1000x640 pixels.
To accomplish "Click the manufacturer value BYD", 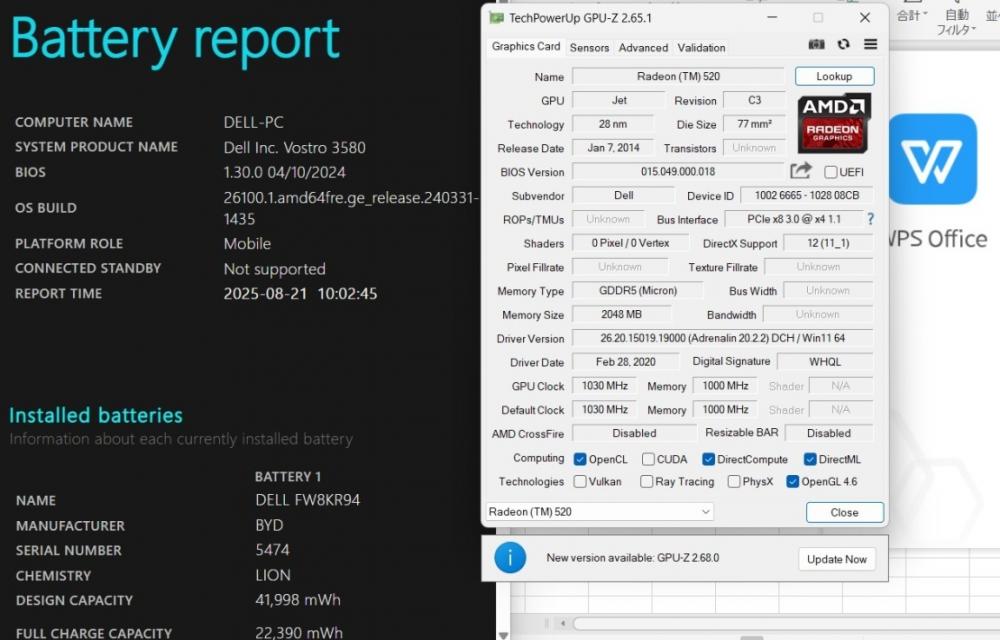I will tap(269, 525).
